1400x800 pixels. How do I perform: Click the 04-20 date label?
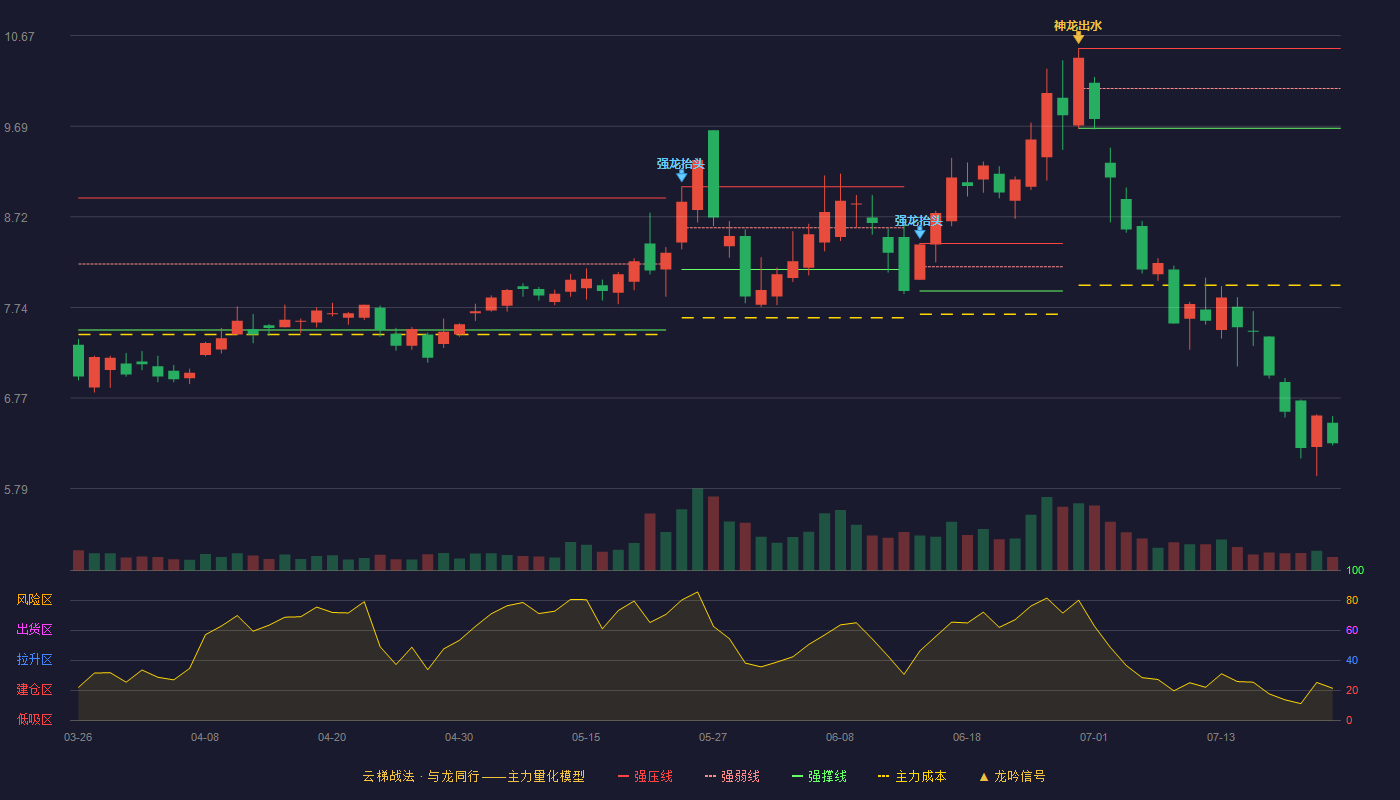coord(332,737)
